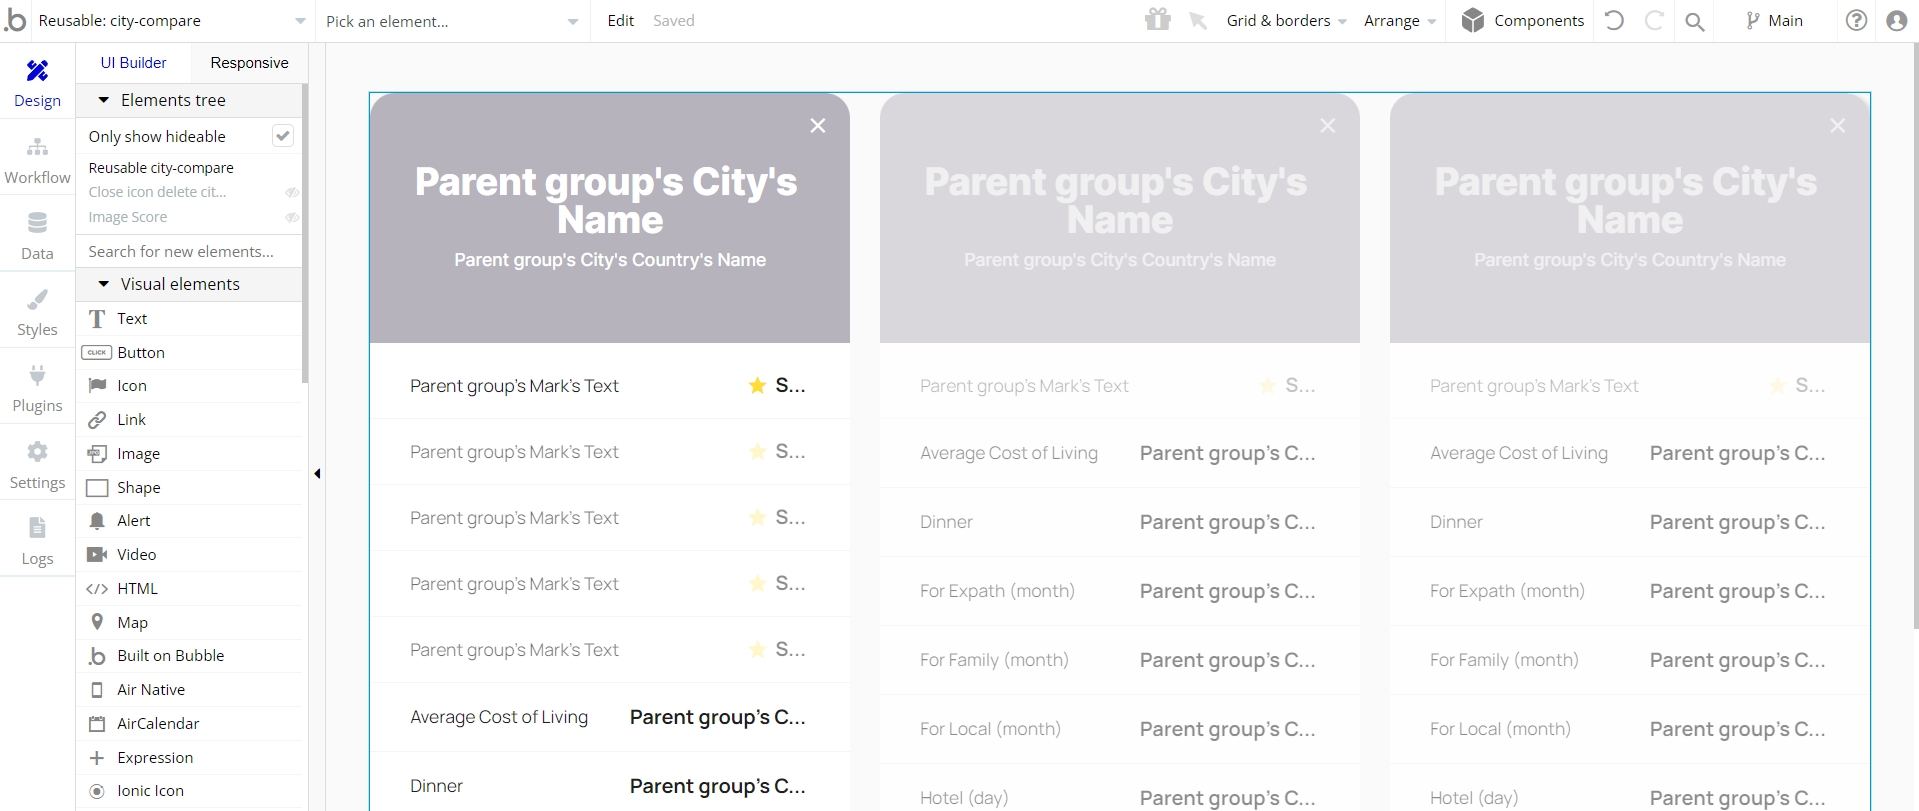Open the Plugins section
Image resolution: width=1919 pixels, height=811 pixels.
[37, 388]
